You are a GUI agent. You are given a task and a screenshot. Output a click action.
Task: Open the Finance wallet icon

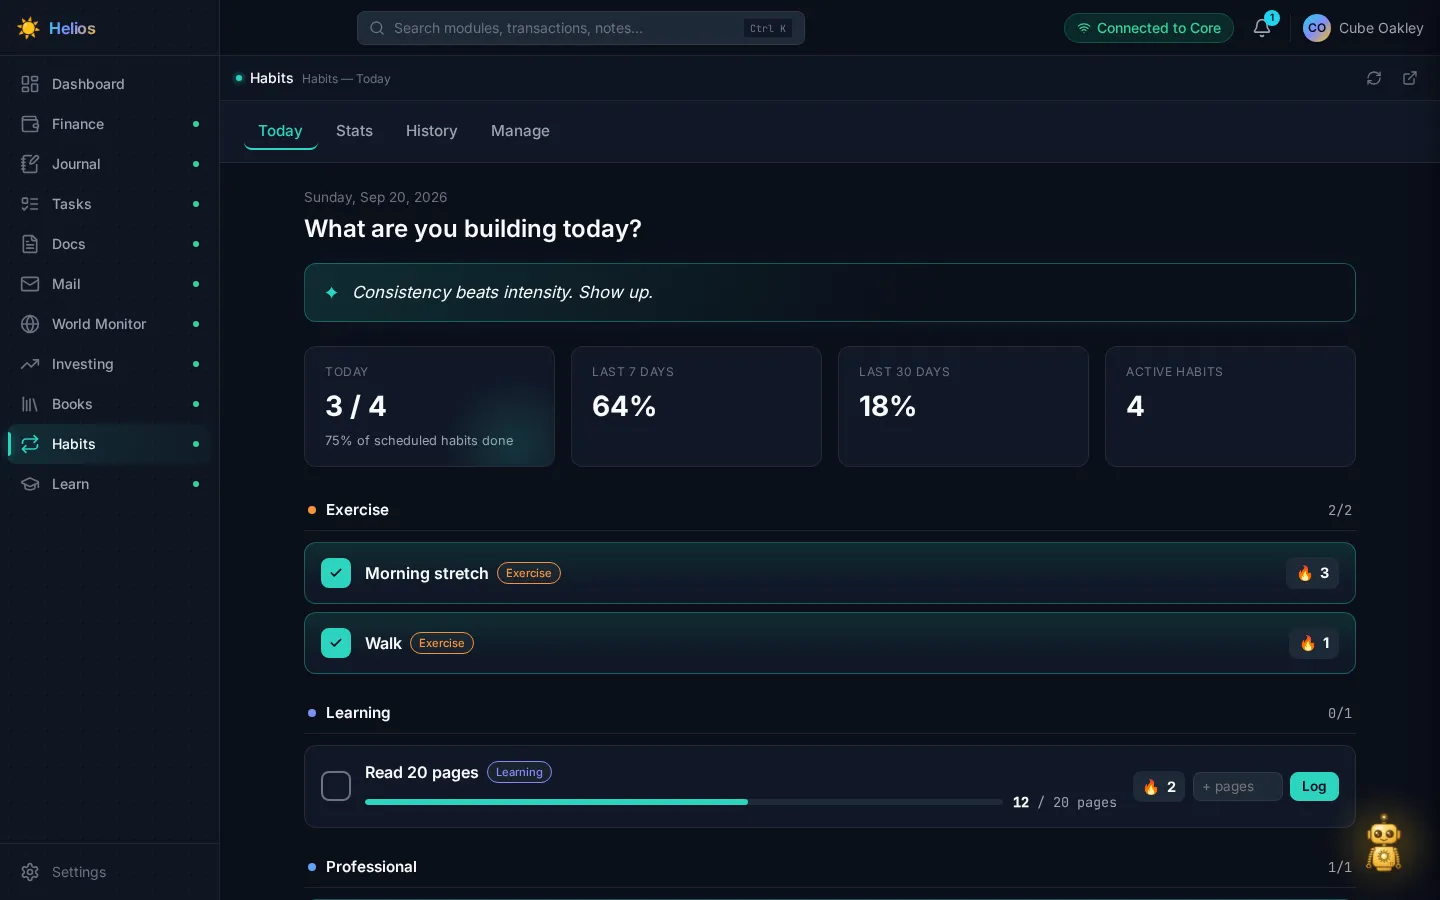tap(30, 124)
